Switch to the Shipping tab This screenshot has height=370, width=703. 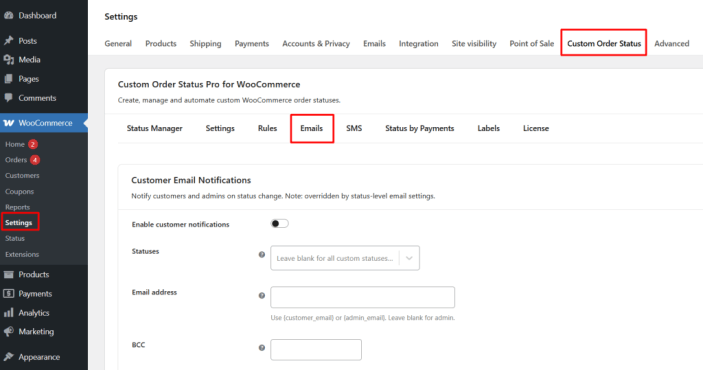[205, 44]
